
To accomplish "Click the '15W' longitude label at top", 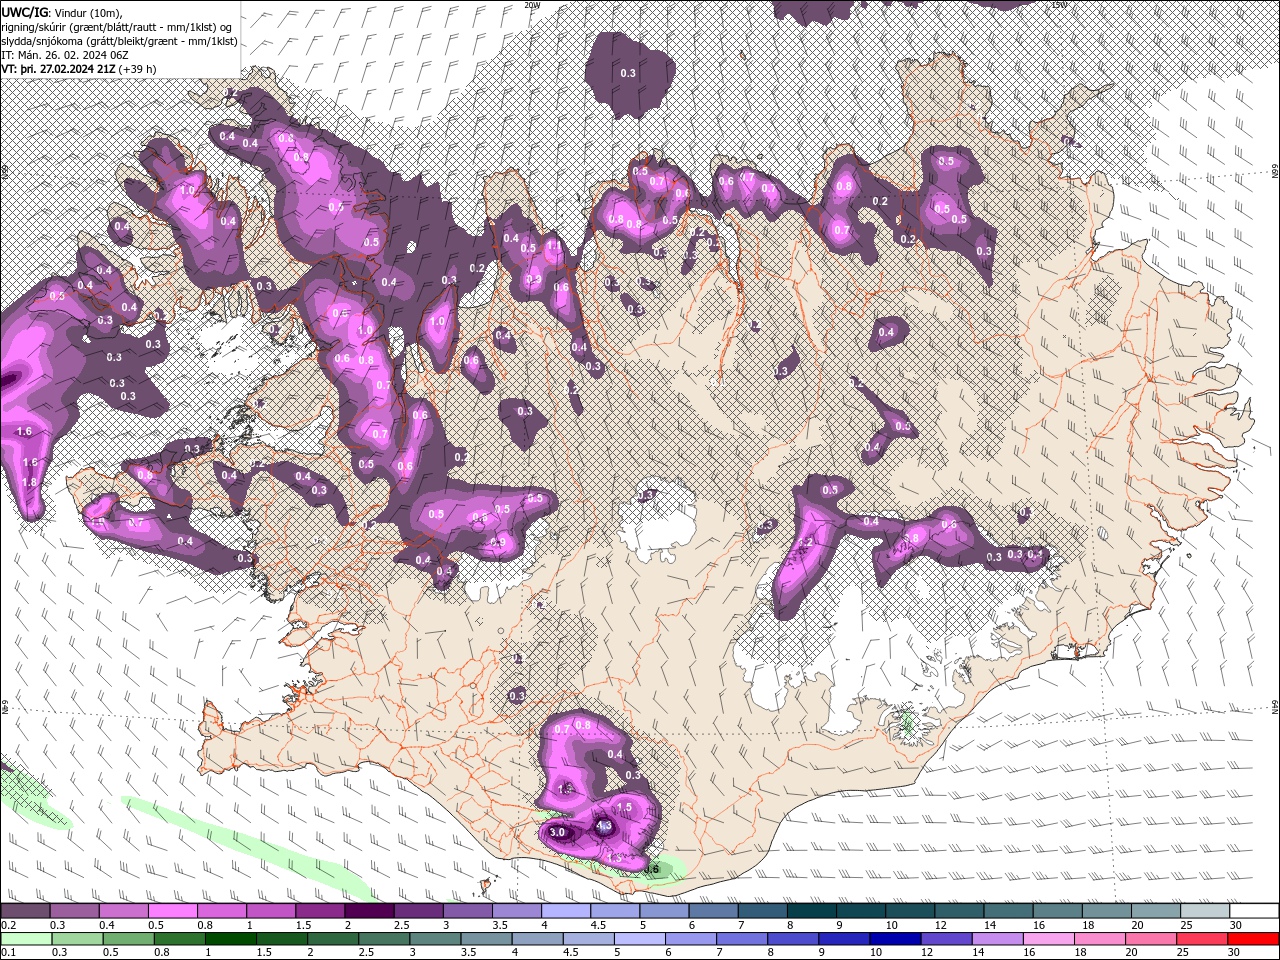I will 1060,5.
